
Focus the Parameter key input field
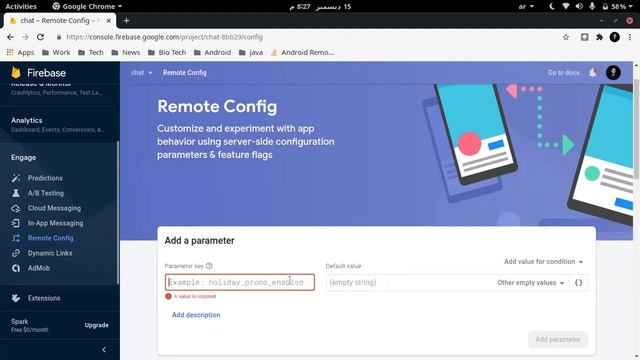pyautogui.click(x=240, y=282)
